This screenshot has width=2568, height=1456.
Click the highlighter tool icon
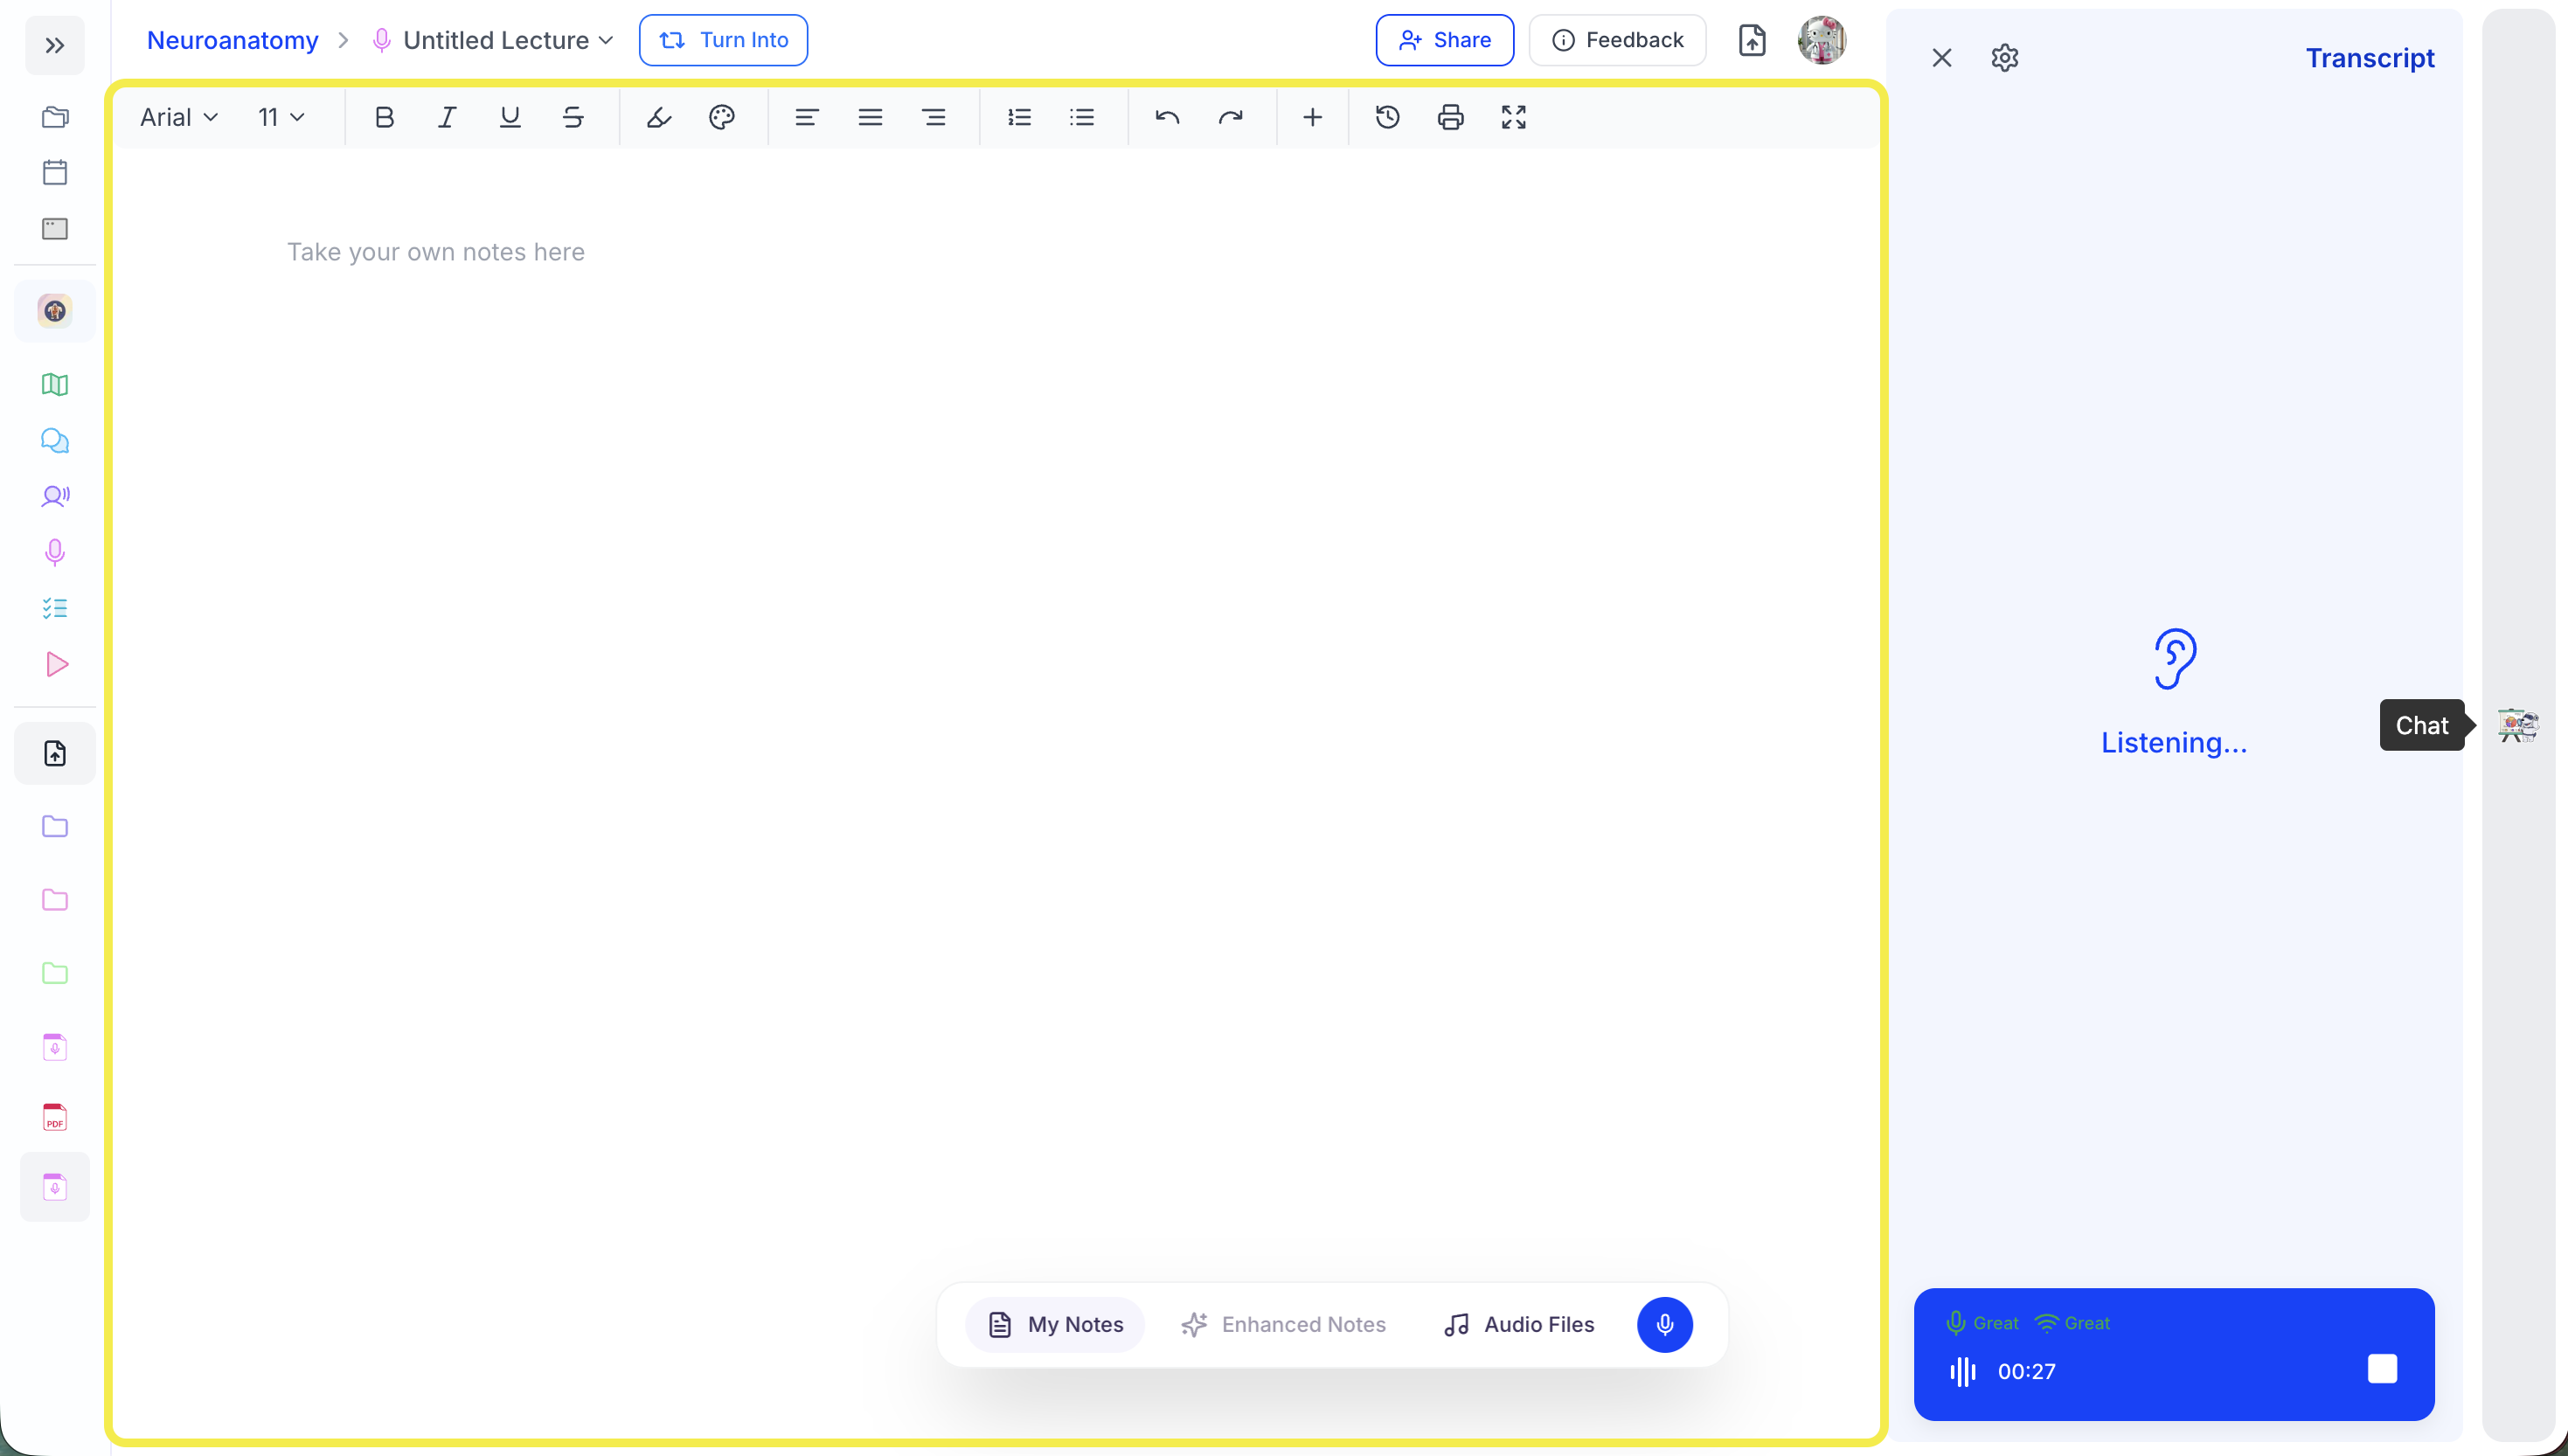(659, 118)
